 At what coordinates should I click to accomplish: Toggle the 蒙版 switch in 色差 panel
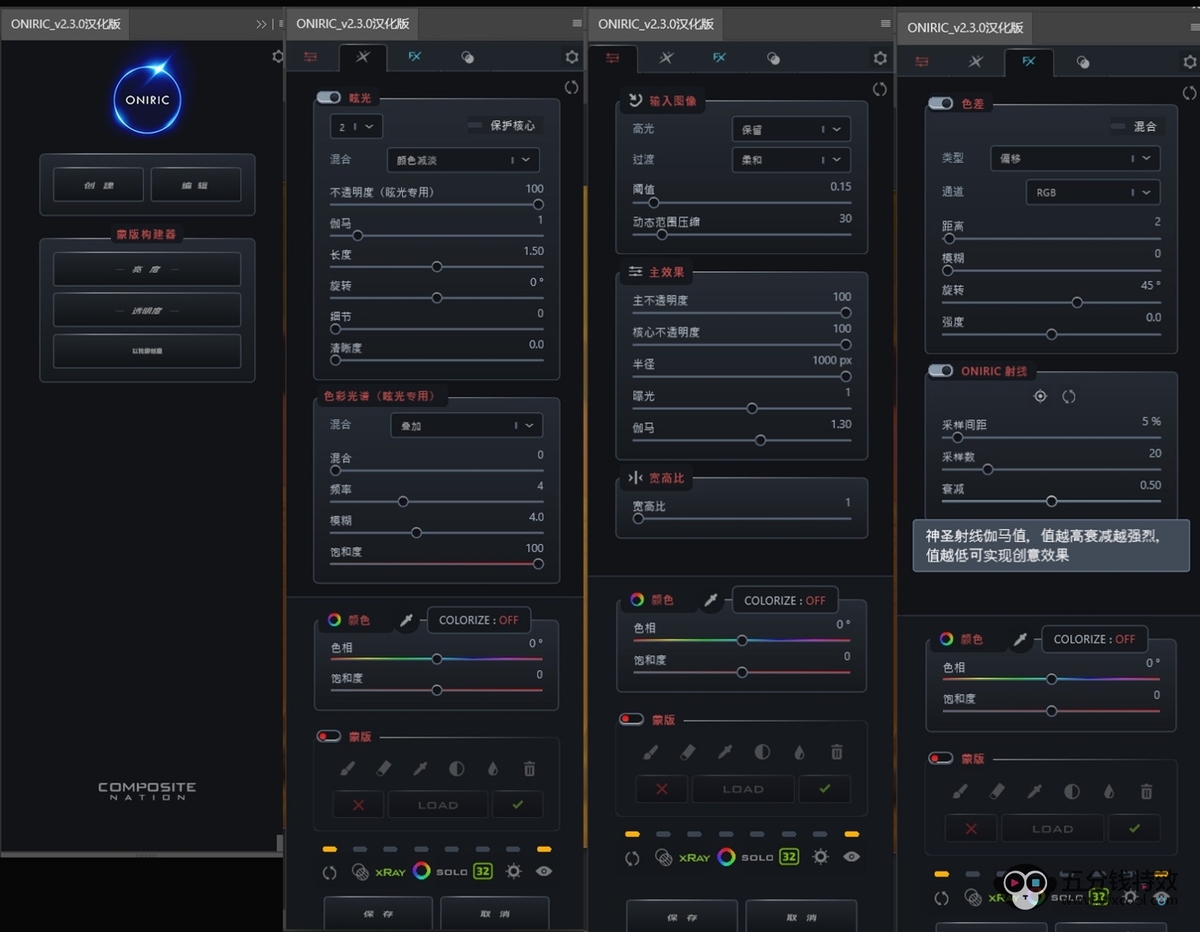[941, 758]
